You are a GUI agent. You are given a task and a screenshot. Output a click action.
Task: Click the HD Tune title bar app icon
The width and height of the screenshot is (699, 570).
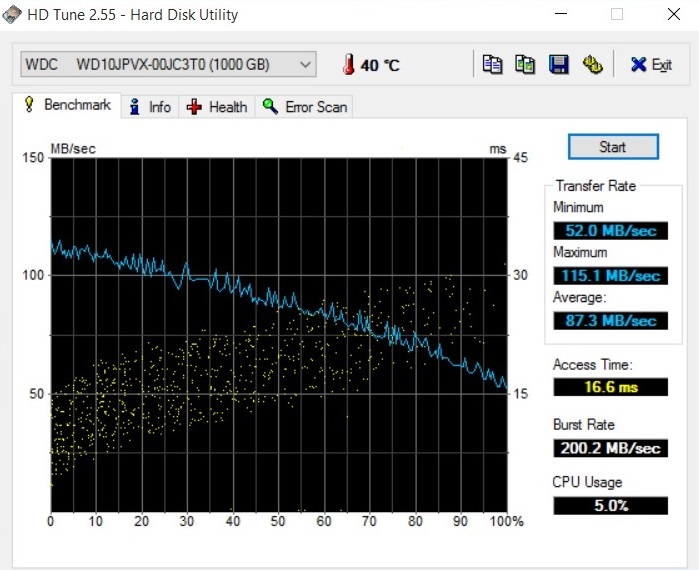pos(12,14)
